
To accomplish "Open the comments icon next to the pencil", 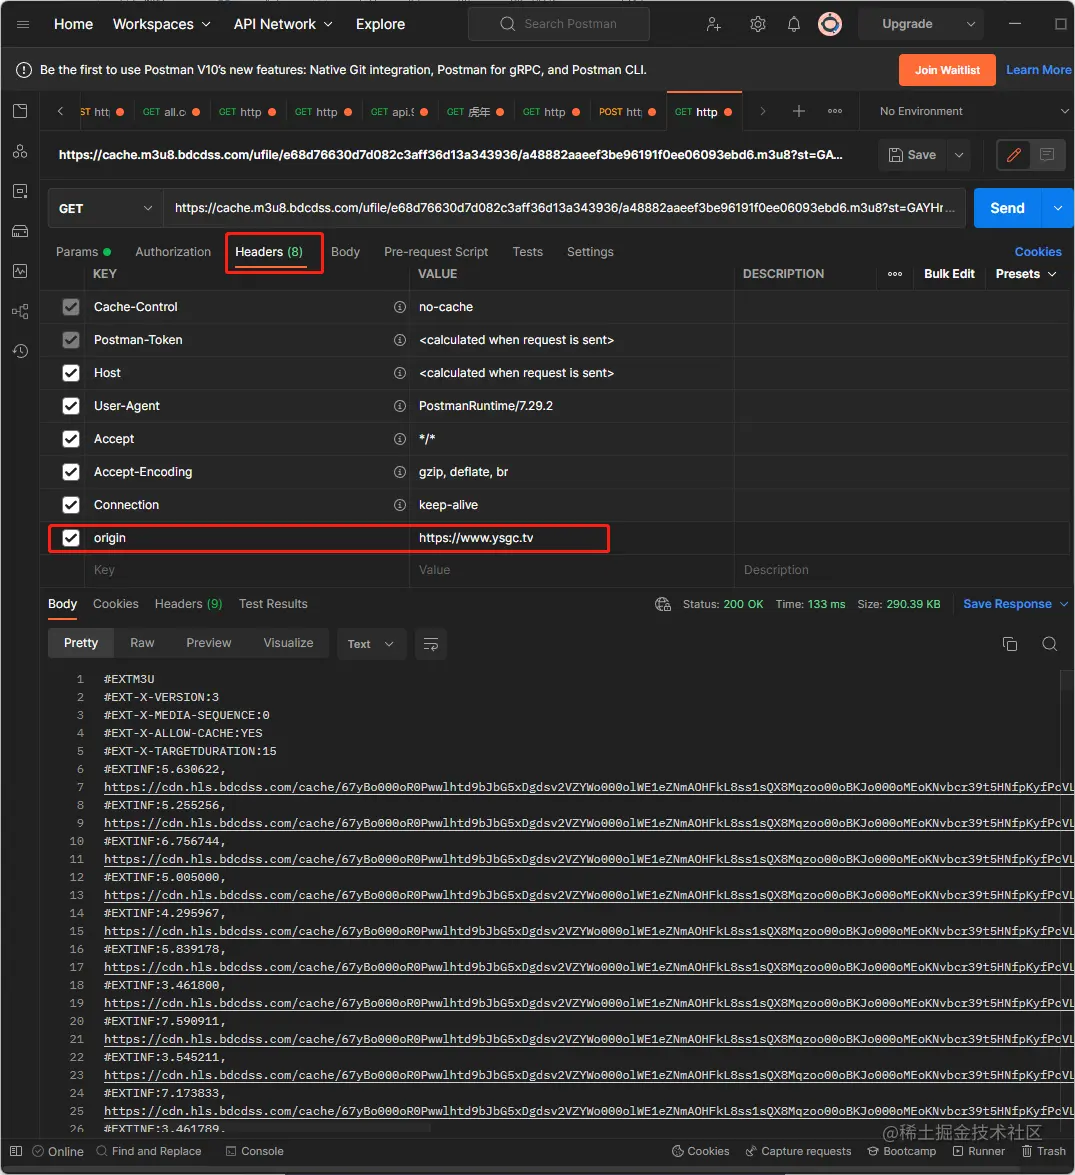I will 1047,155.
